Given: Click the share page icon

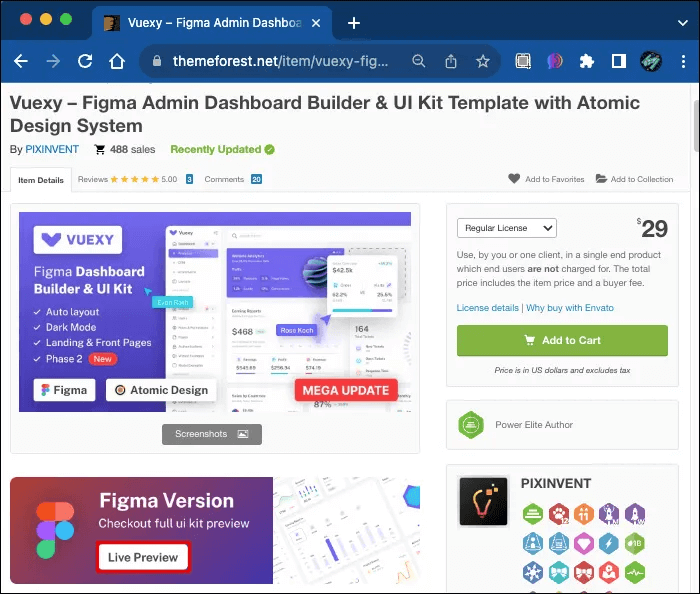Looking at the screenshot, I should click(x=451, y=61).
